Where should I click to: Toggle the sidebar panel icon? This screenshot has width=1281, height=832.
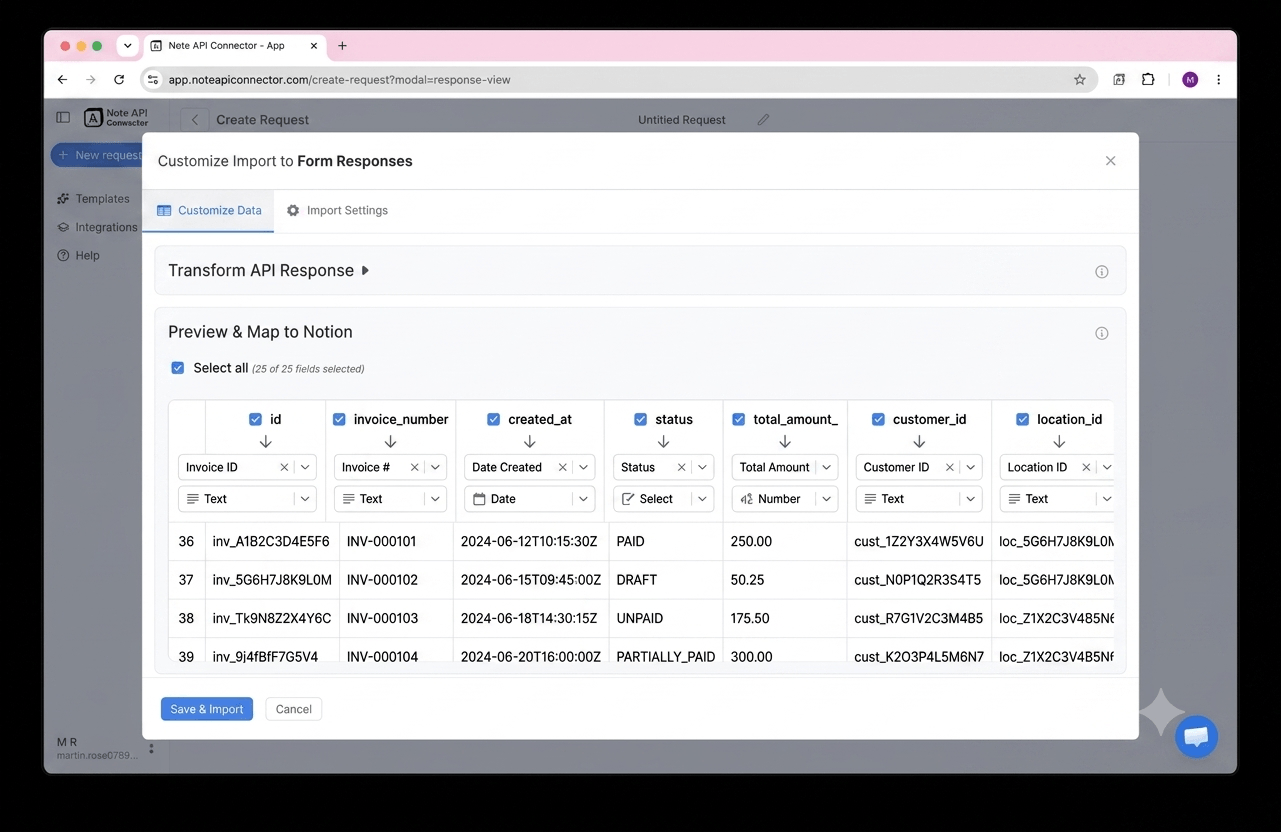[63, 117]
